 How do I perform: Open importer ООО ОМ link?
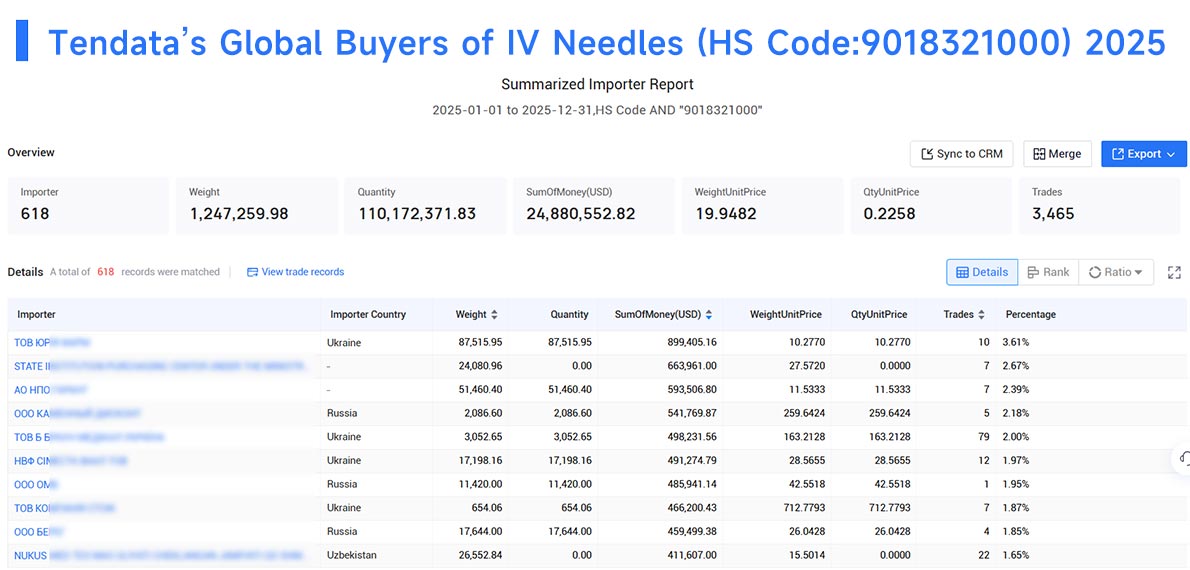pyautogui.click(x=36, y=484)
